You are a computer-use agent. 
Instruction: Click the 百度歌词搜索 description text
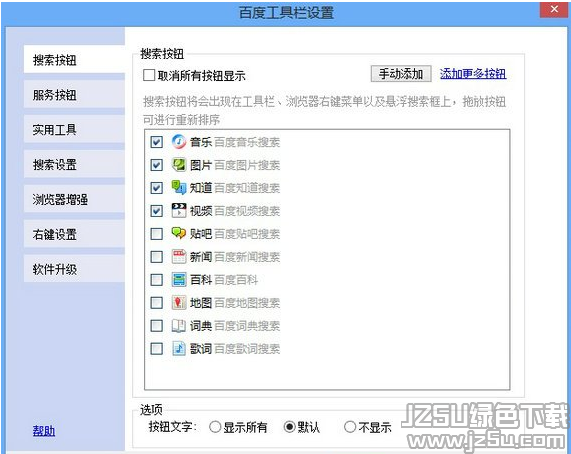tap(247, 349)
